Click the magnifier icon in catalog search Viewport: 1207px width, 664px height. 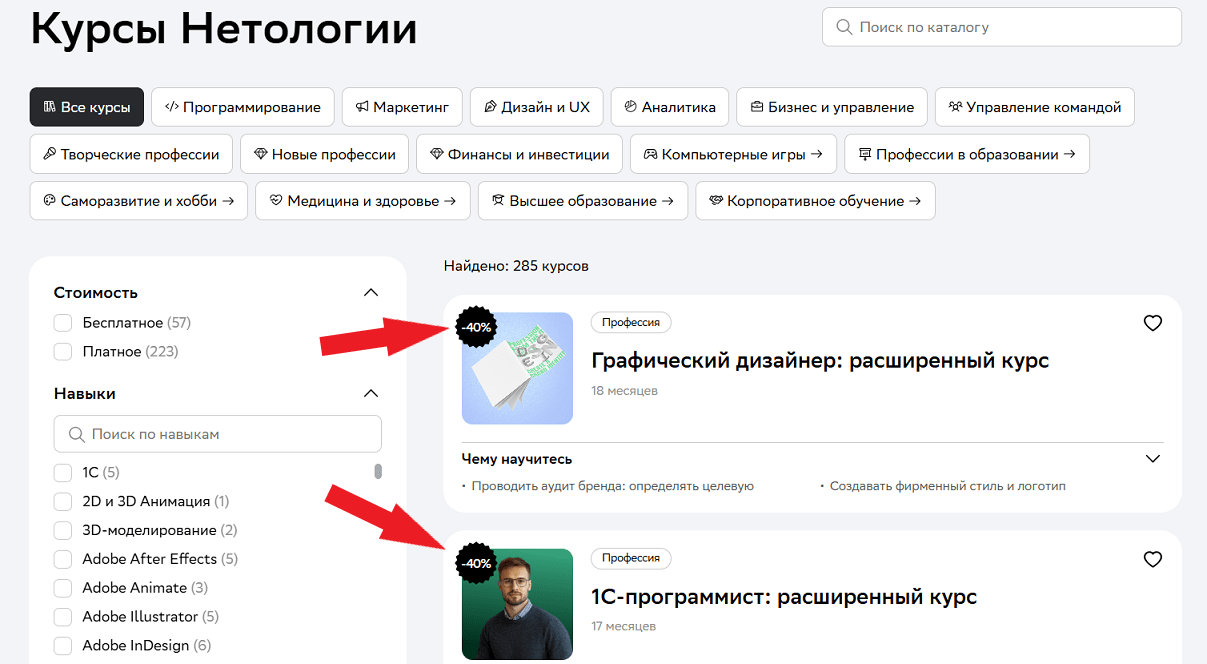pos(844,27)
